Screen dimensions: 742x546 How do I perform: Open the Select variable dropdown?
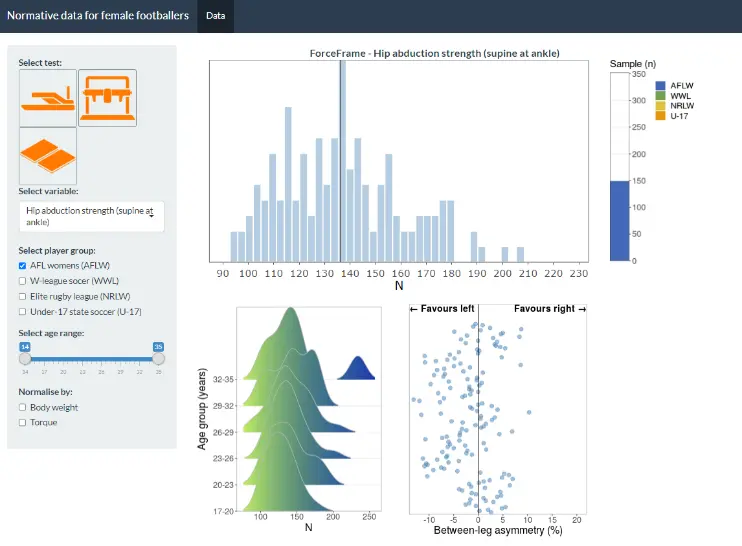[x=91, y=216]
